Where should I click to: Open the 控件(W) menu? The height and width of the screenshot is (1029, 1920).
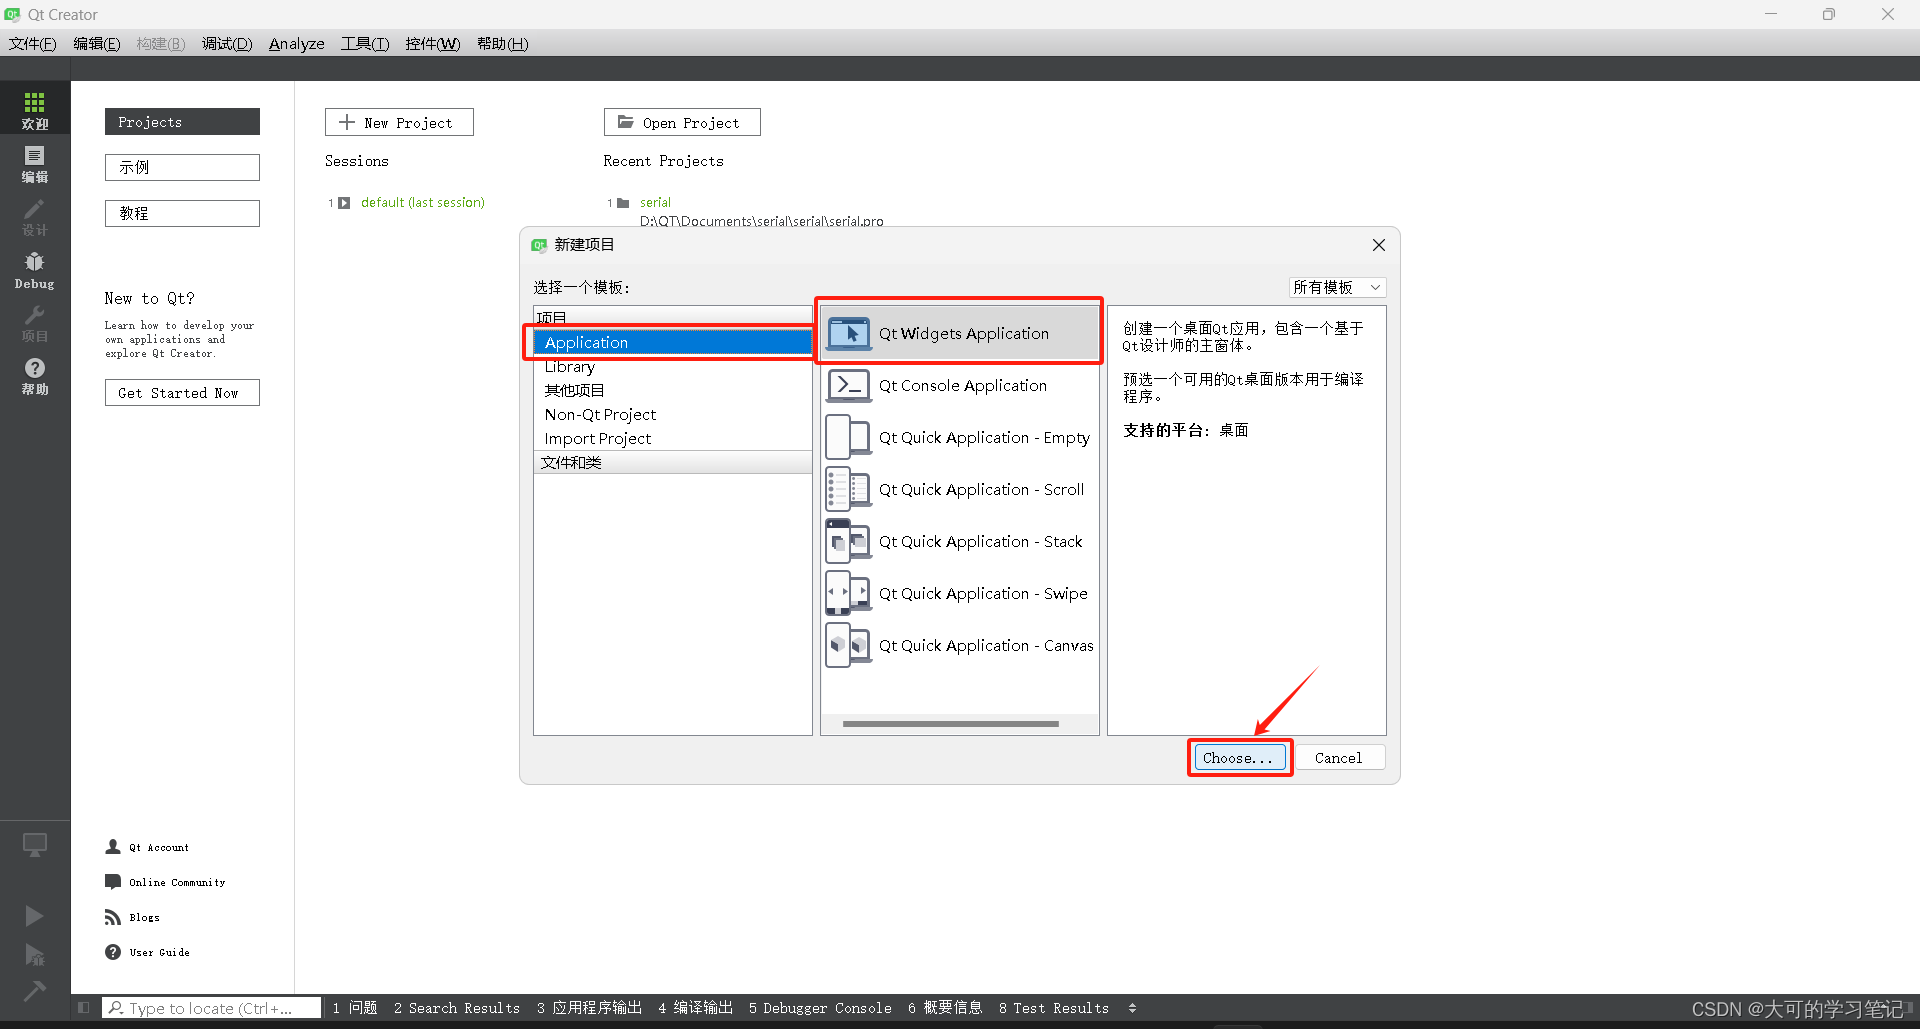pyautogui.click(x=433, y=43)
